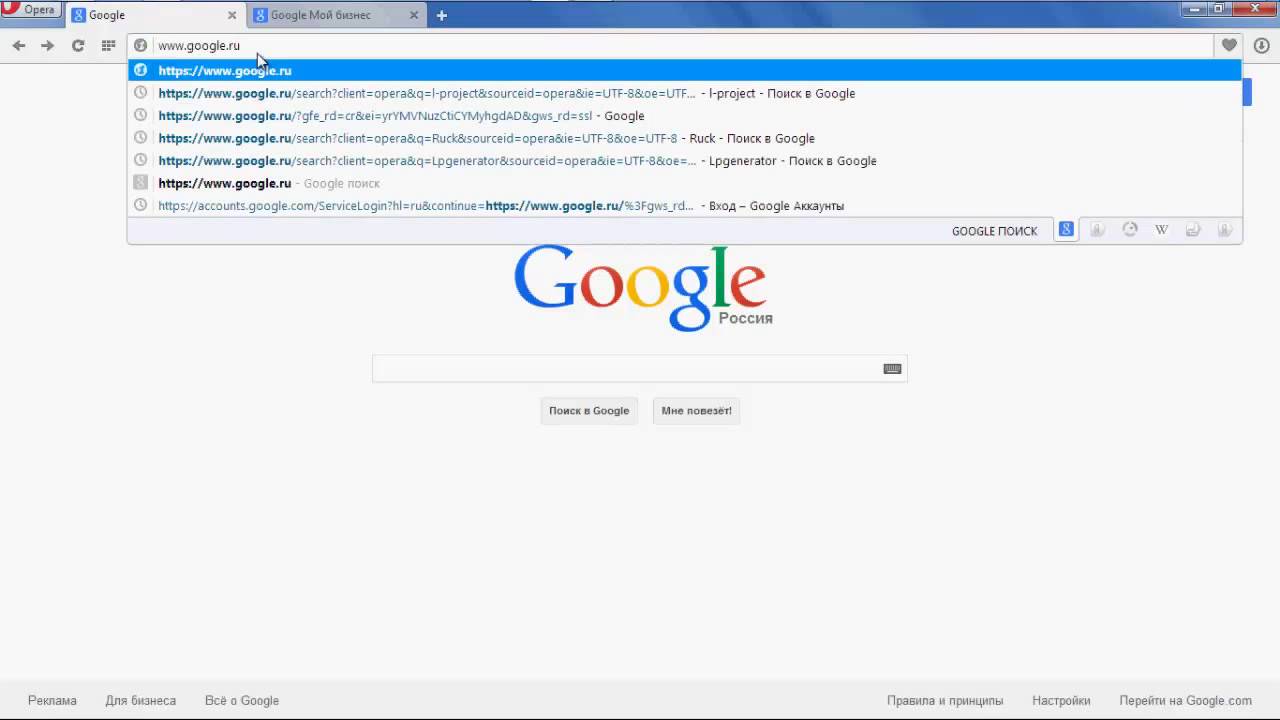Image resolution: width=1280 pixels, height=720 pixels.
Task: Select the highlighted https://www.google.ru suggestion
Action: tap(685, 70)
